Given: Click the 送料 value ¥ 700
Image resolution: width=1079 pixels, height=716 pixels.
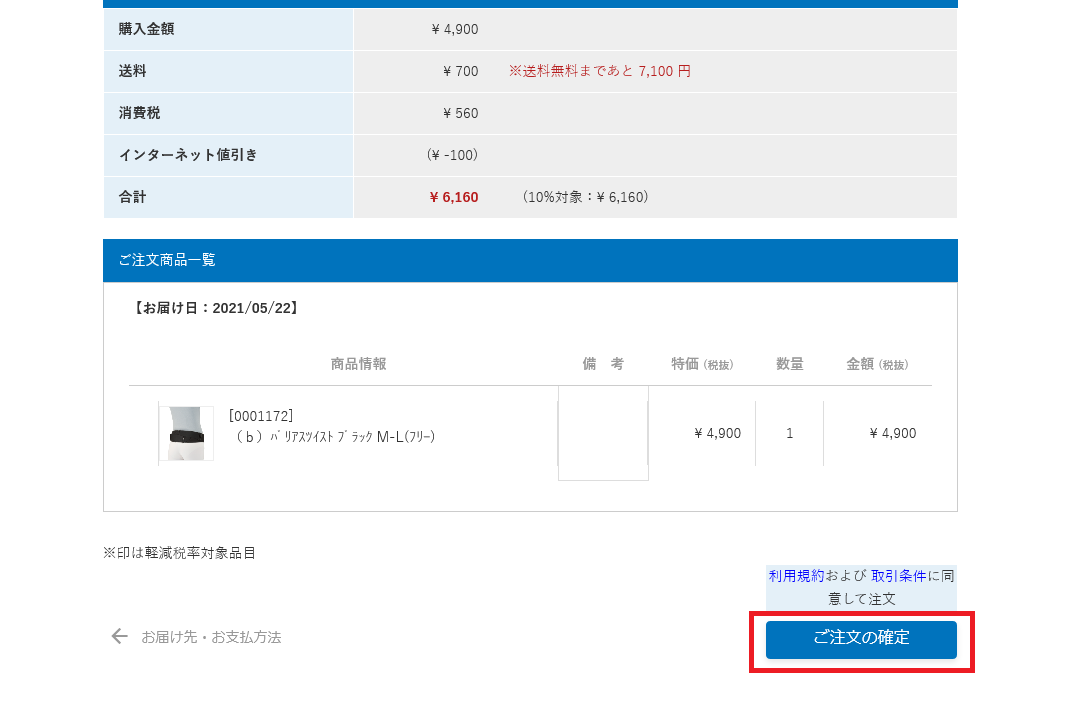Looking at the screenshot, I should [460, 71].
